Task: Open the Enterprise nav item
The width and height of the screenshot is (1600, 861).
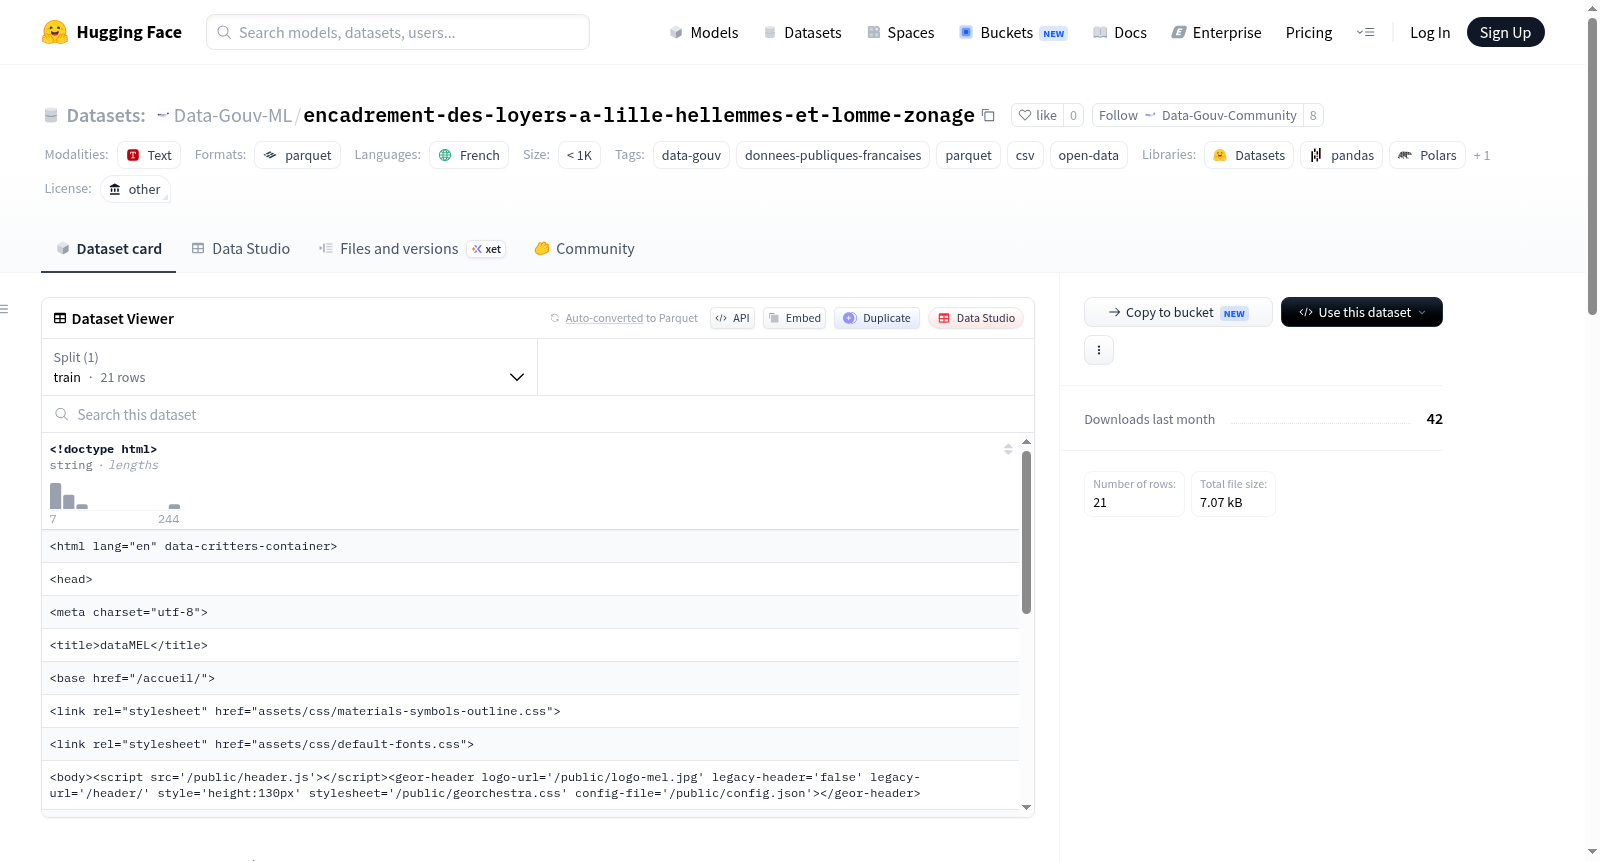Action: coord(1217,32)
